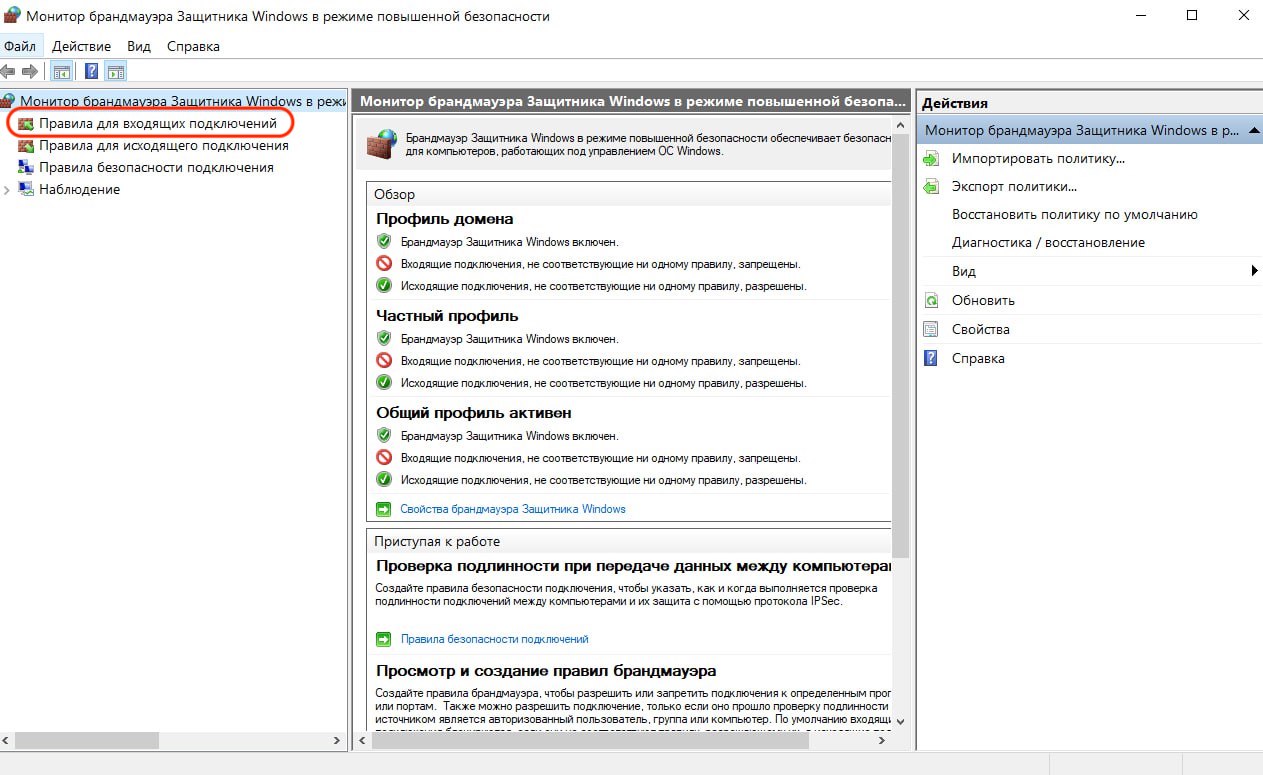Open the Справка menu
This screenshot has width=1263, height=775.
coord(193,46)
